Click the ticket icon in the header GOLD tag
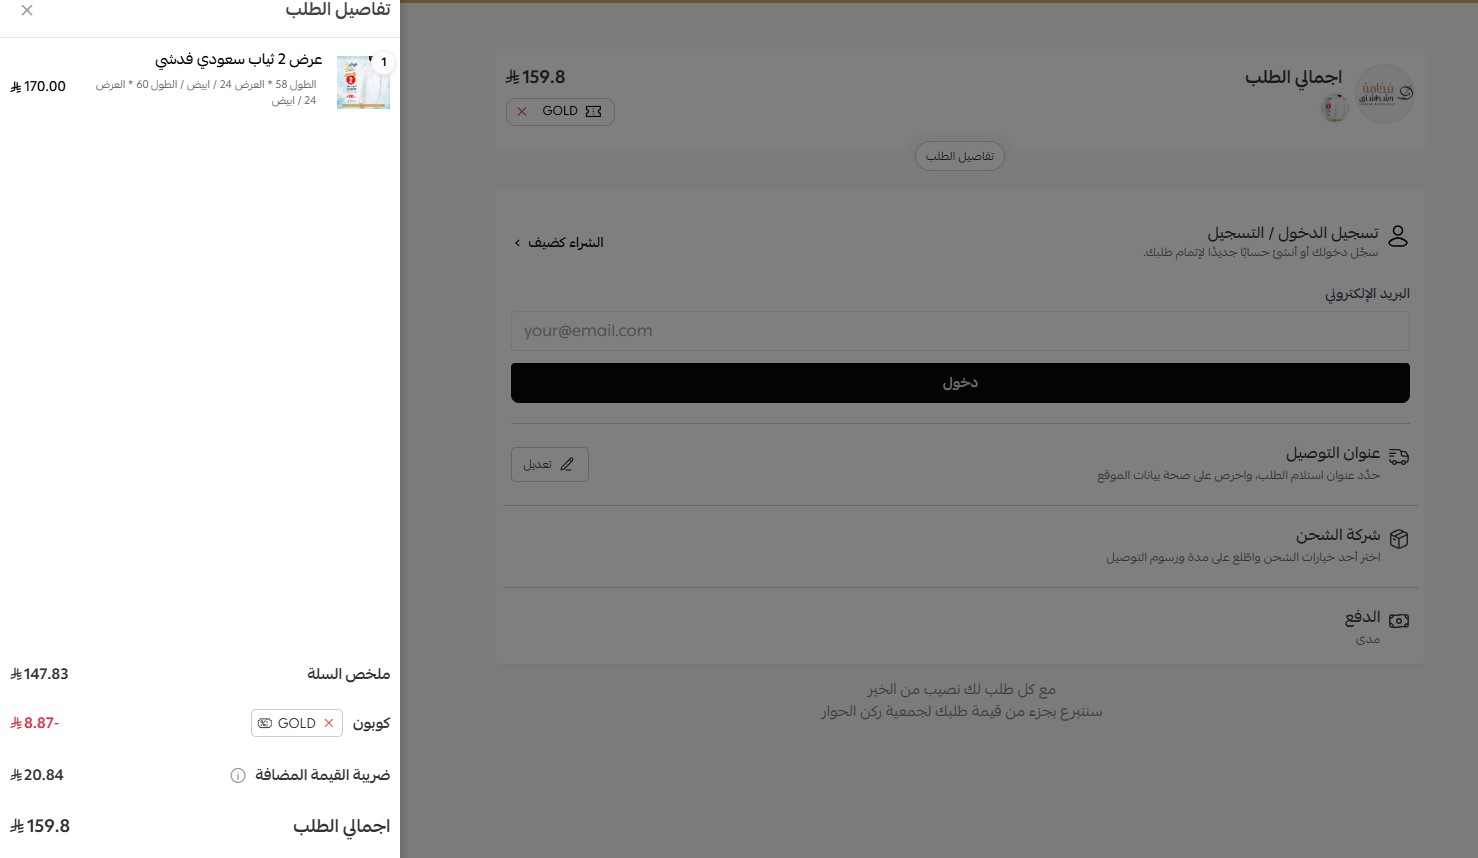Screen dimensions: 1478x858 coord(594,111)
